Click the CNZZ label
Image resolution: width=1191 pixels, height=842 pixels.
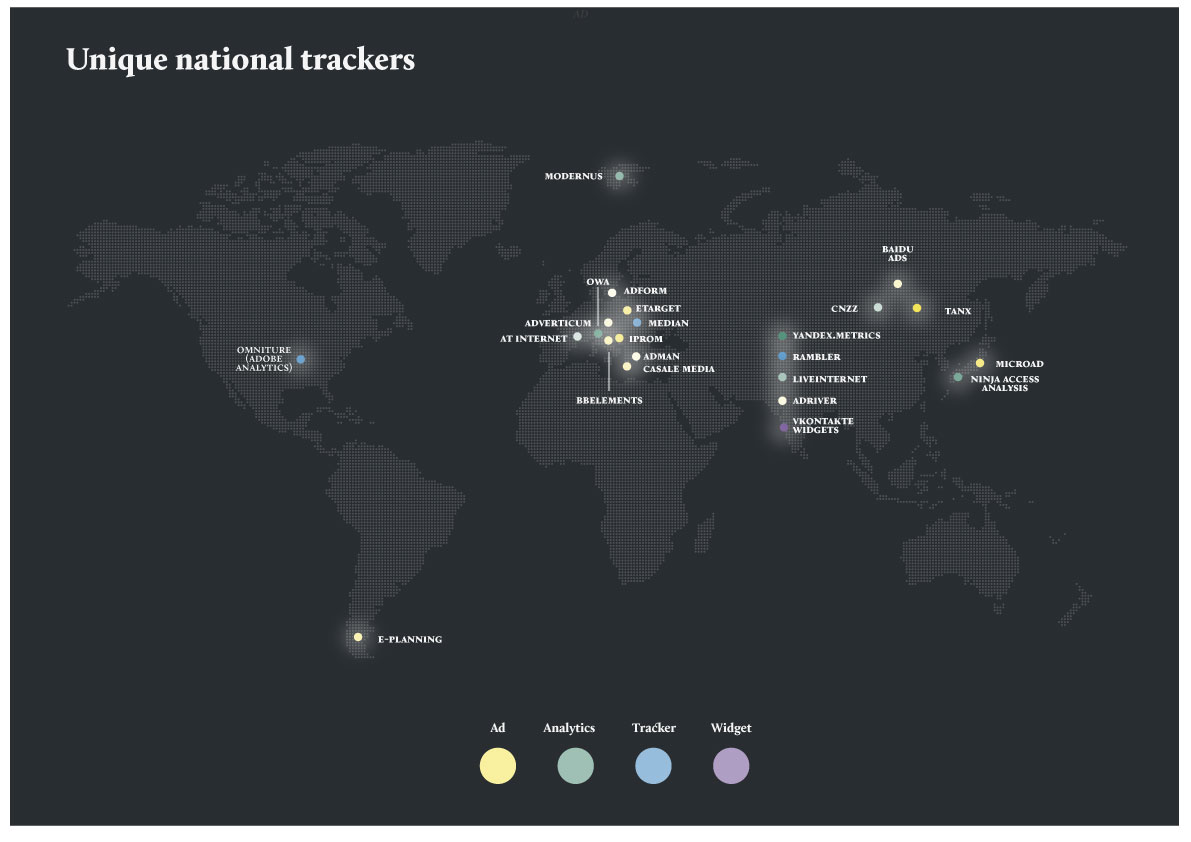click(845, 309)
